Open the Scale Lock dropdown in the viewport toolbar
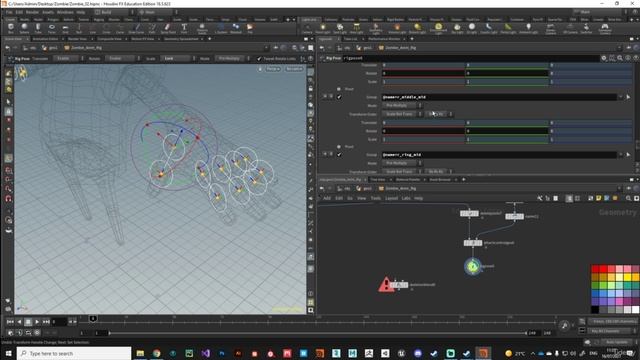Viewport: 640px width, 360px height. [177, 59]
